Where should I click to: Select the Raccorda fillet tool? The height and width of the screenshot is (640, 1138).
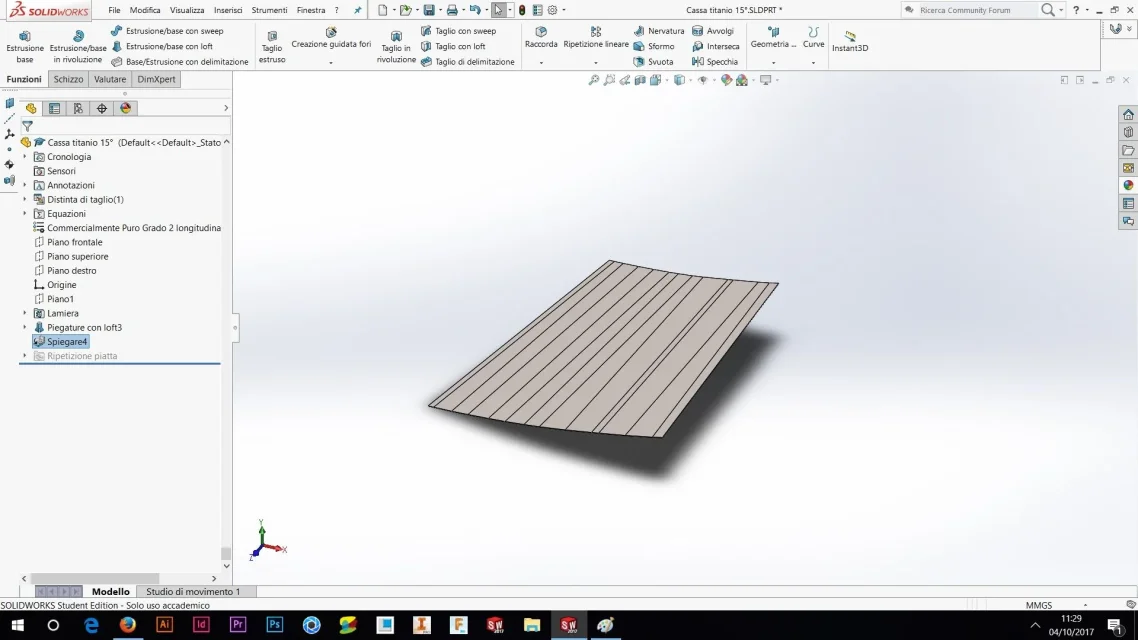tap(541, 38)
